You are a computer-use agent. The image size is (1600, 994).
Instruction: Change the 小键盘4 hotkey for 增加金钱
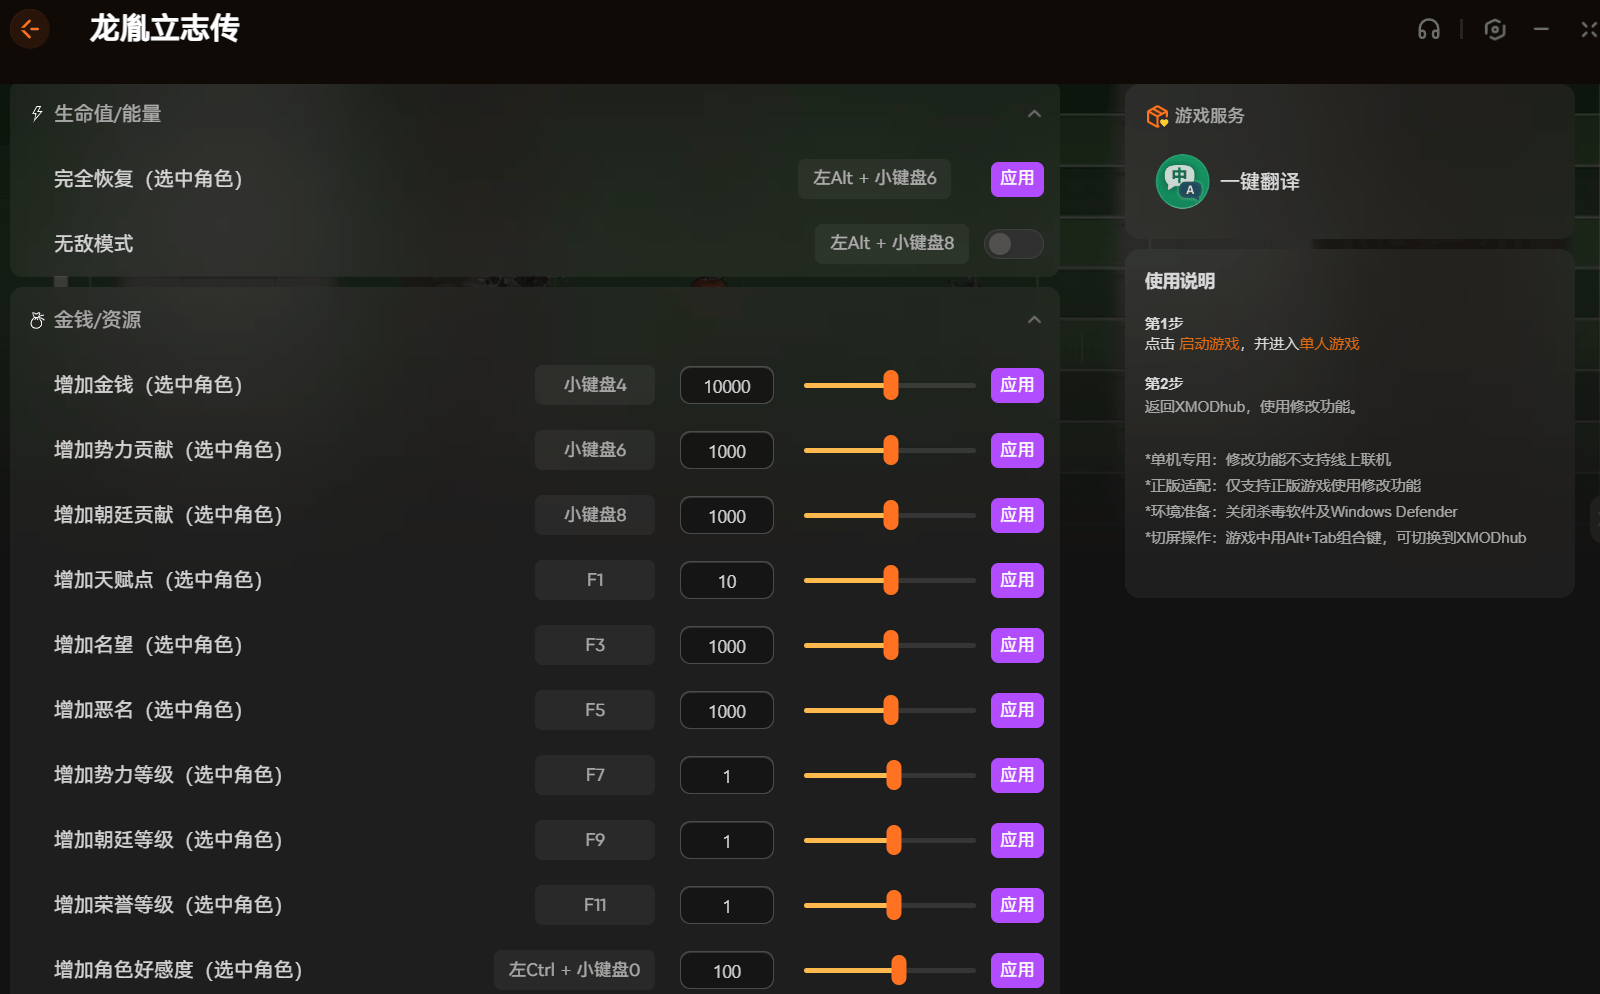(594, 385)
